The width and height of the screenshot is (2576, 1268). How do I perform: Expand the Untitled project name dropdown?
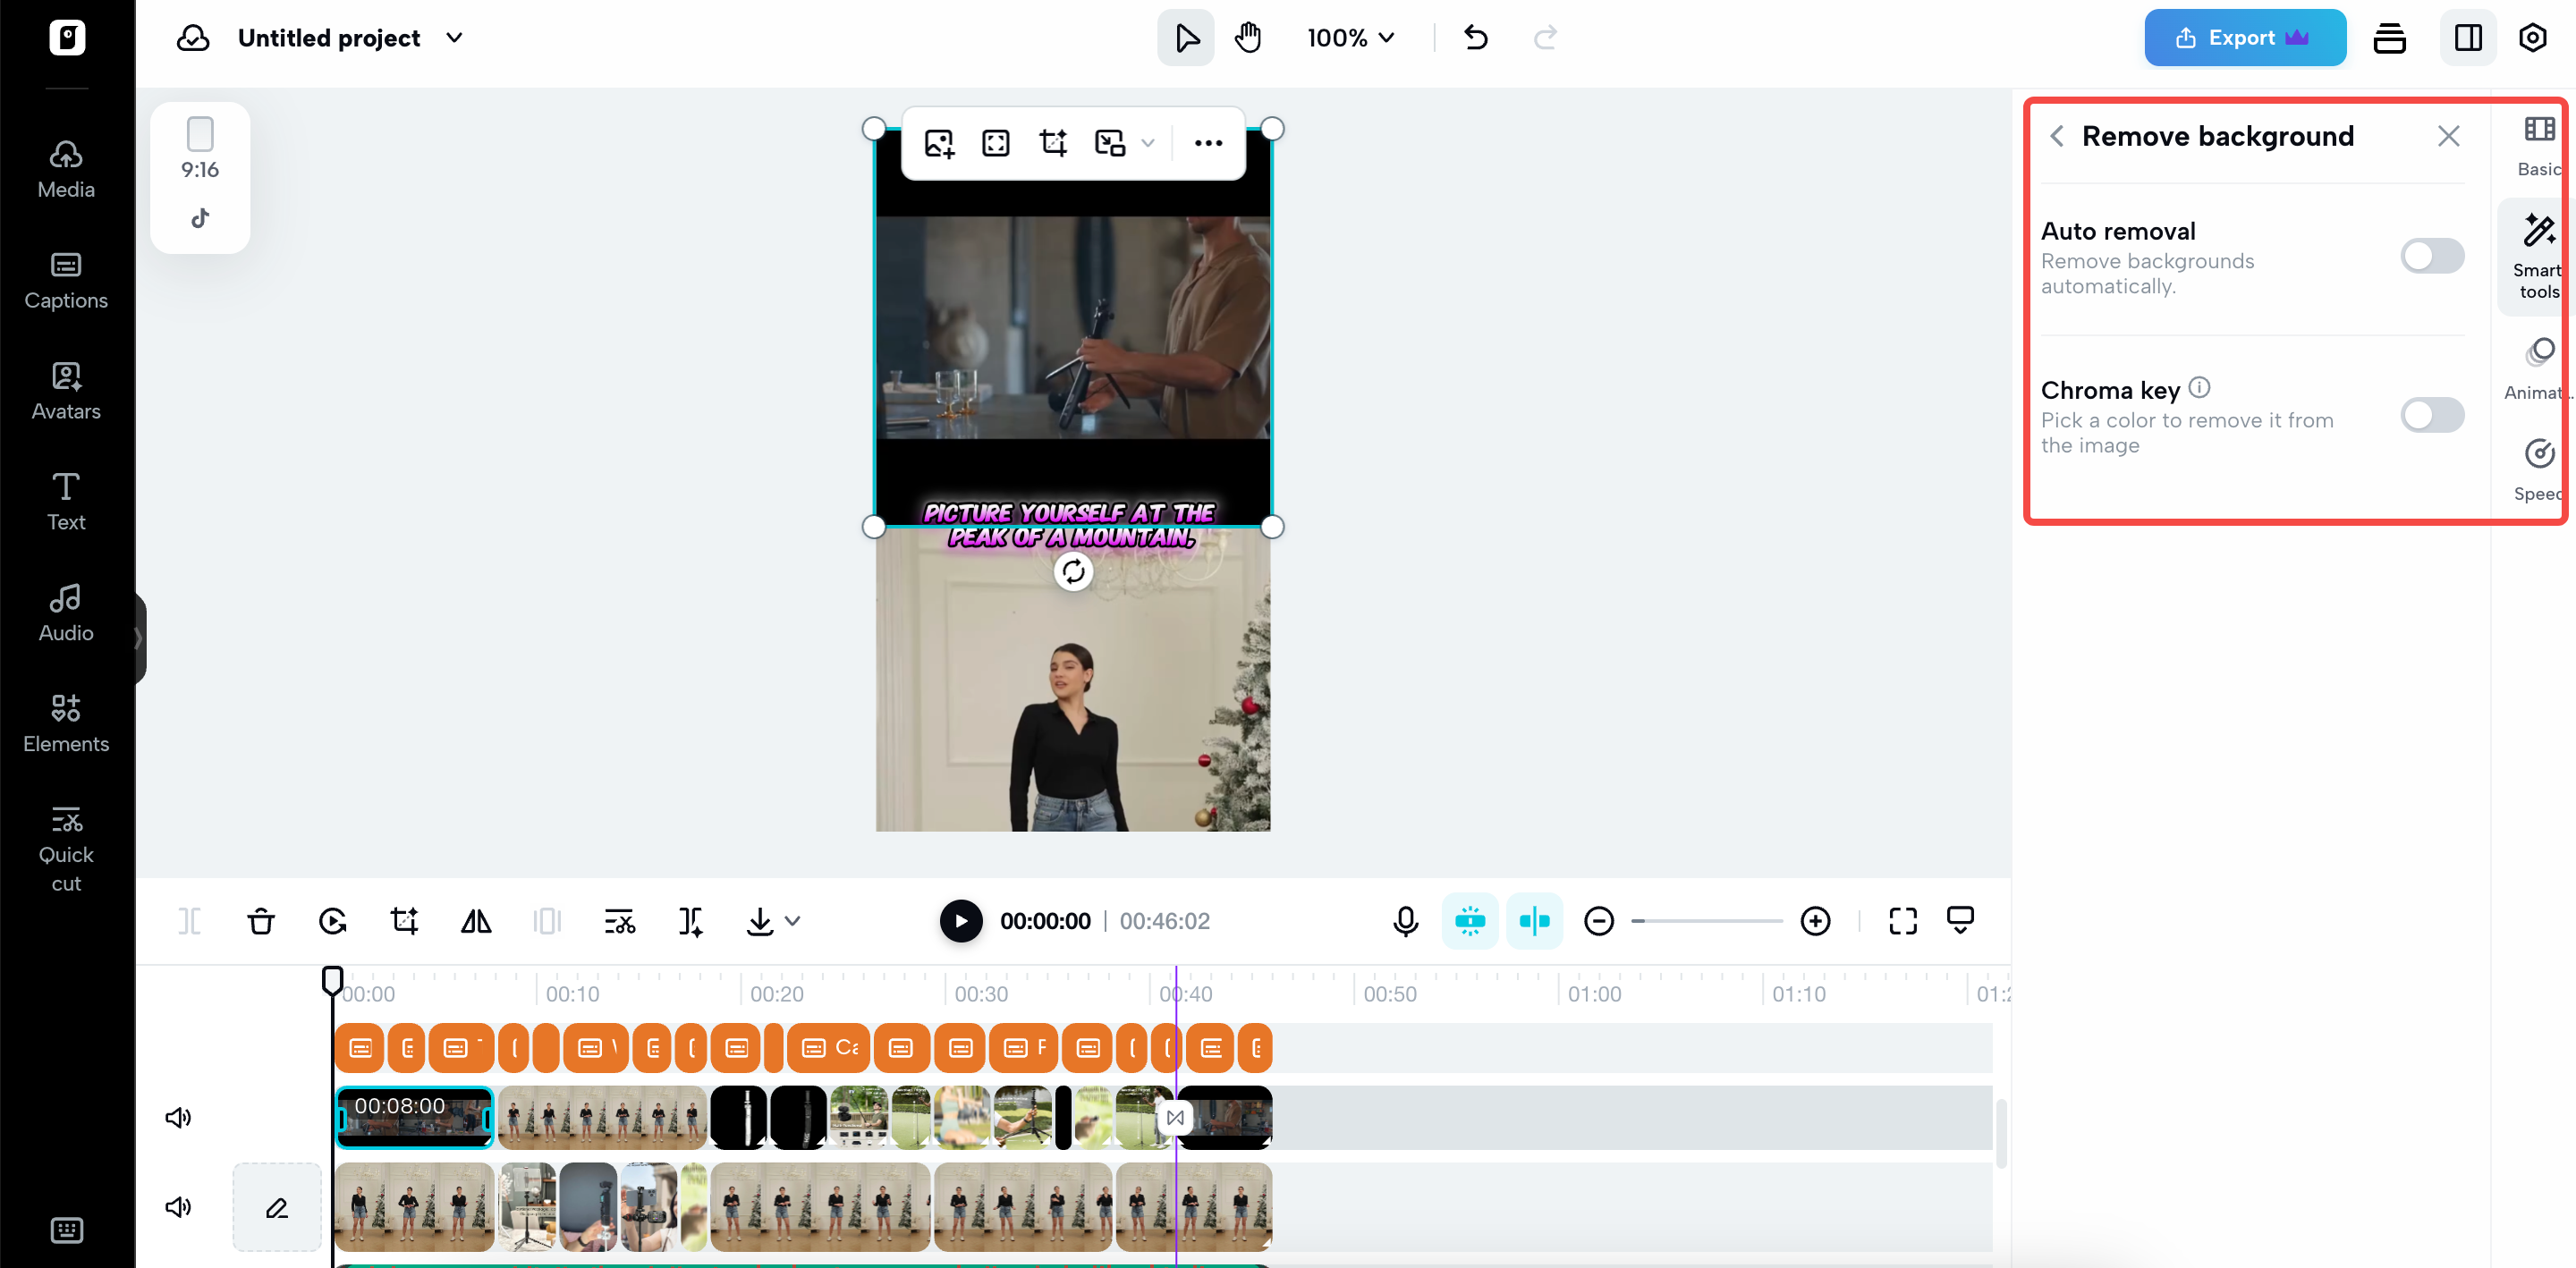[x=454, y=38]
